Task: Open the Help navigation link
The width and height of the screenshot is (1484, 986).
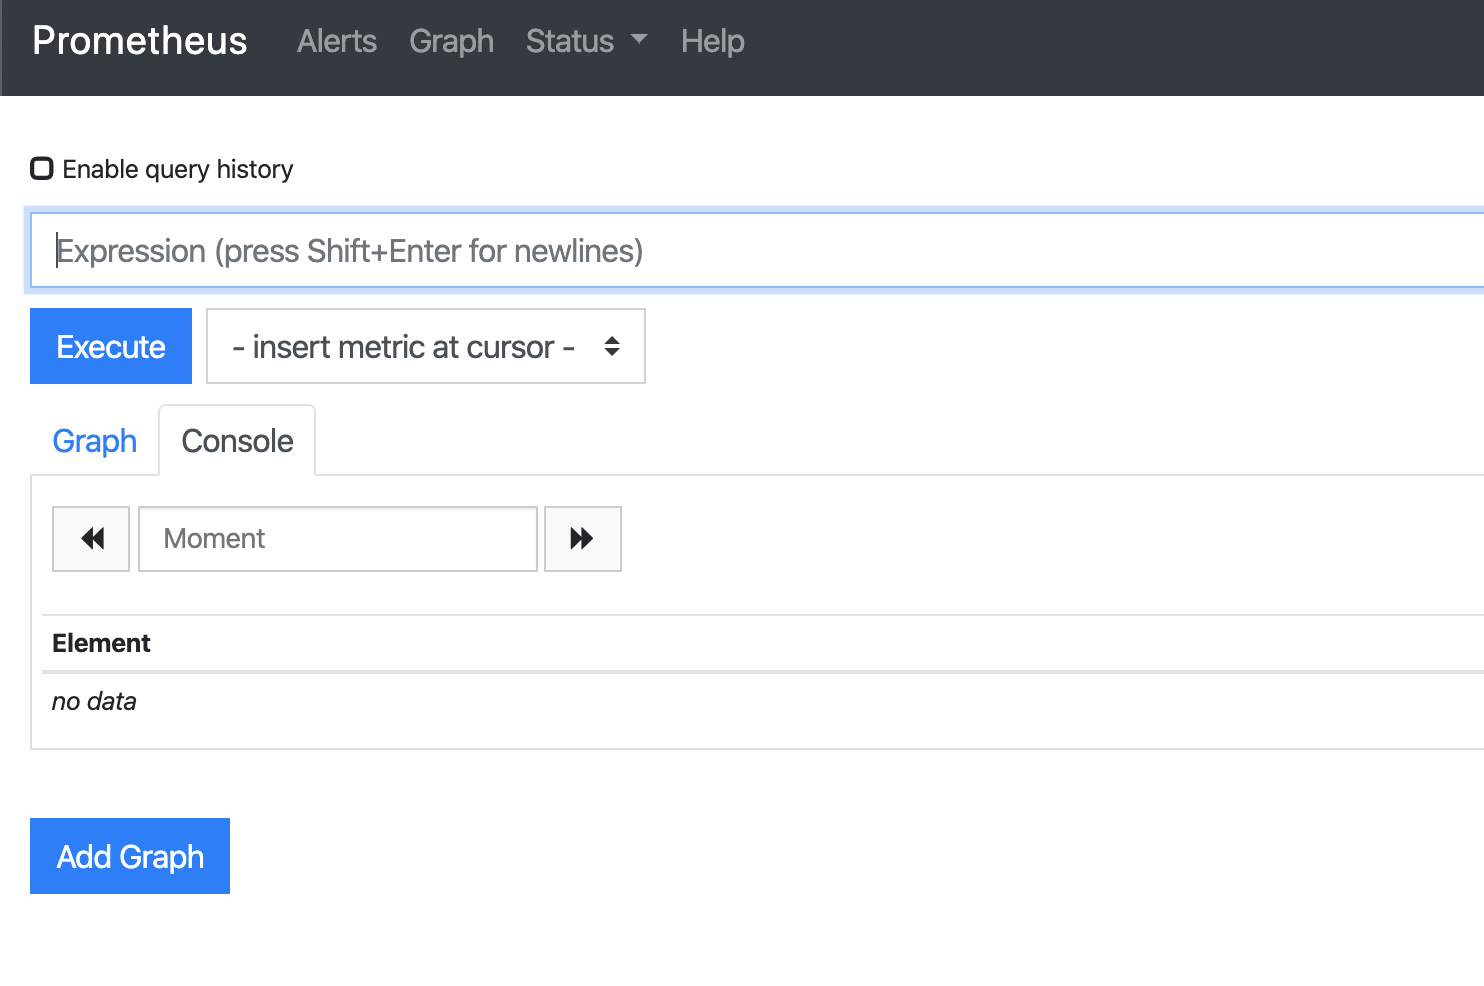Action: [712, 41]
